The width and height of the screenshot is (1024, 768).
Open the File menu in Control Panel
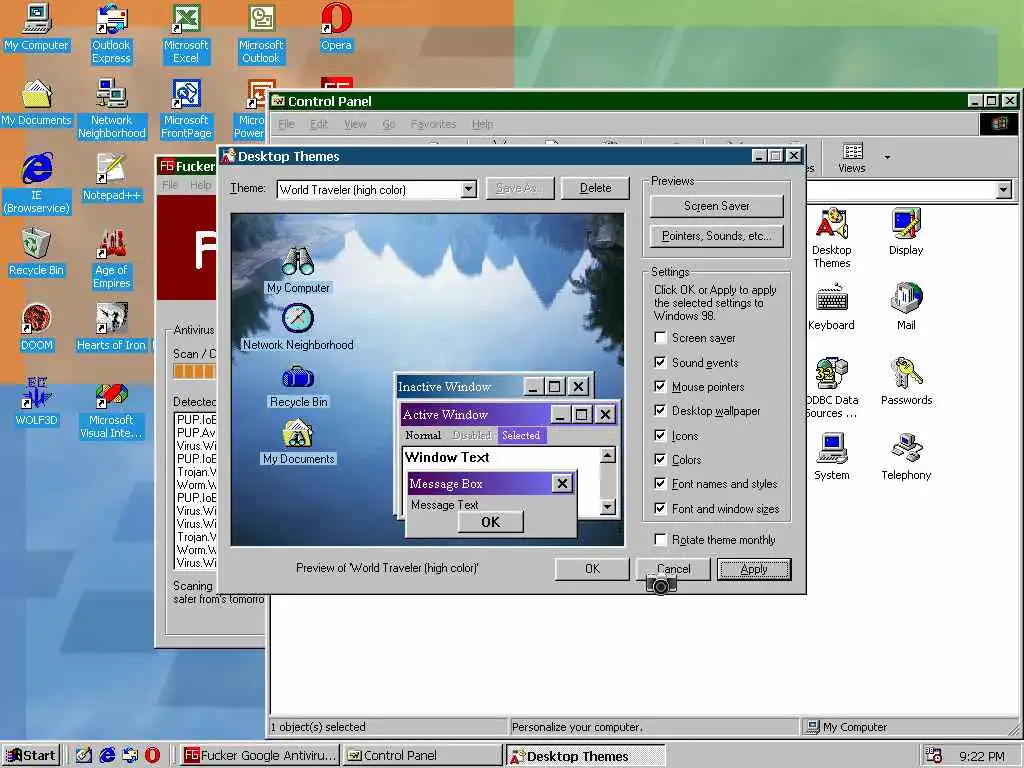pos(286,124)
